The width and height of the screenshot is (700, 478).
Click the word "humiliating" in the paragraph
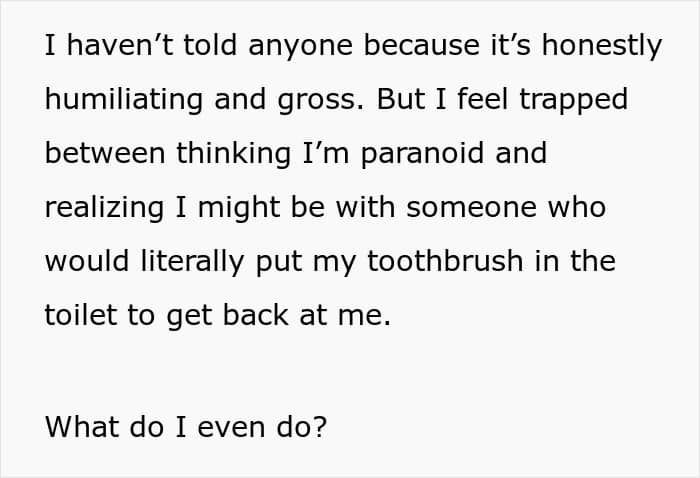point(124,100)
